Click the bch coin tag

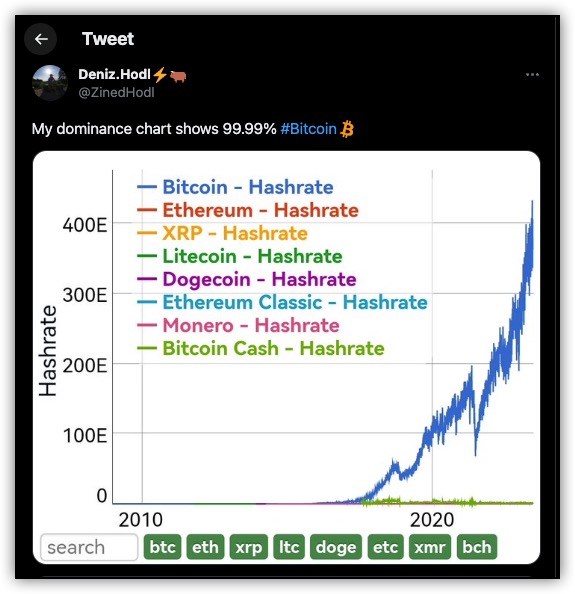[477, 547]
